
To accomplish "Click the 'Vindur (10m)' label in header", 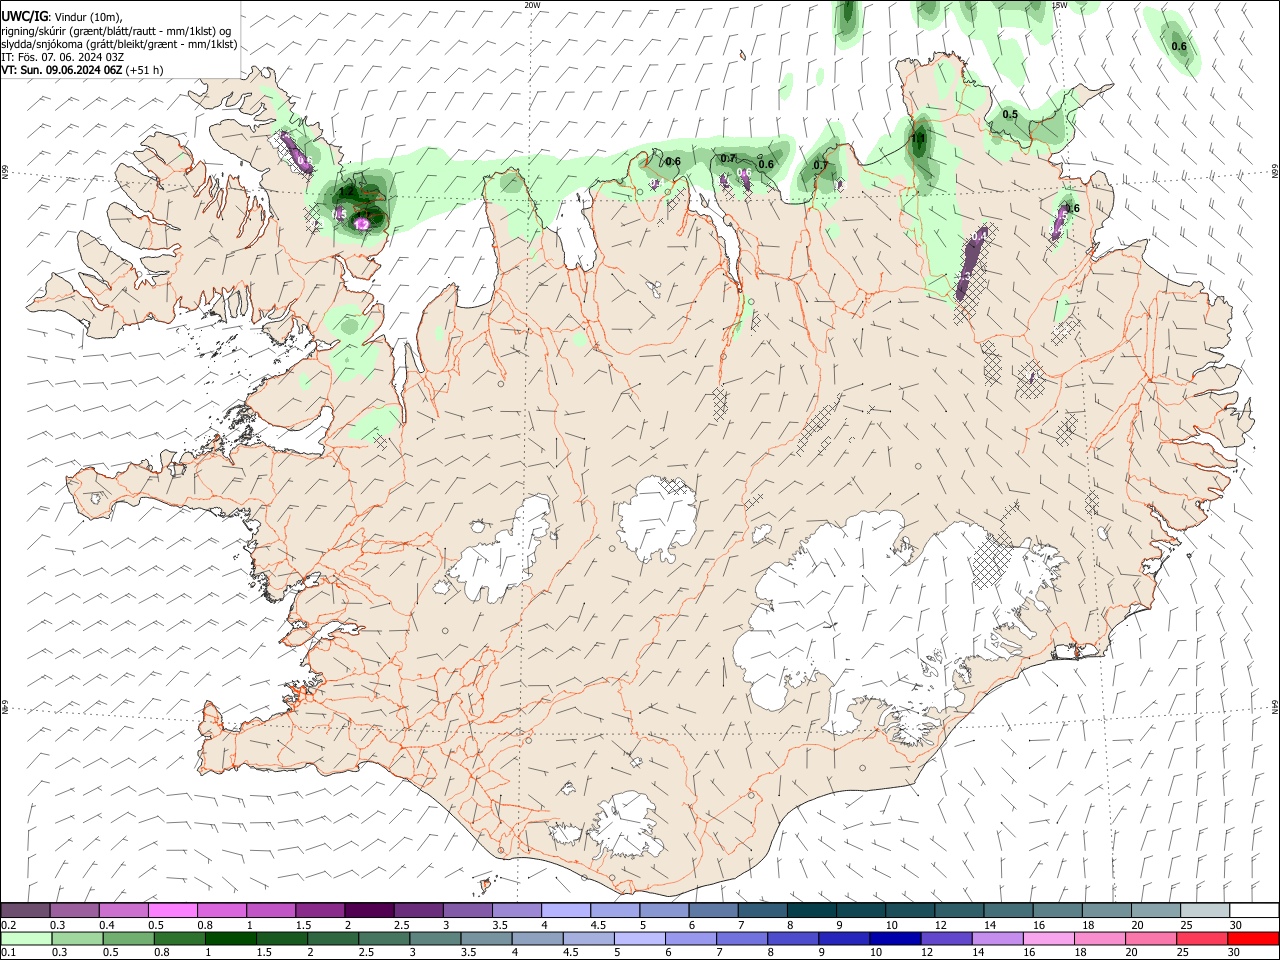I will point(87,17).
